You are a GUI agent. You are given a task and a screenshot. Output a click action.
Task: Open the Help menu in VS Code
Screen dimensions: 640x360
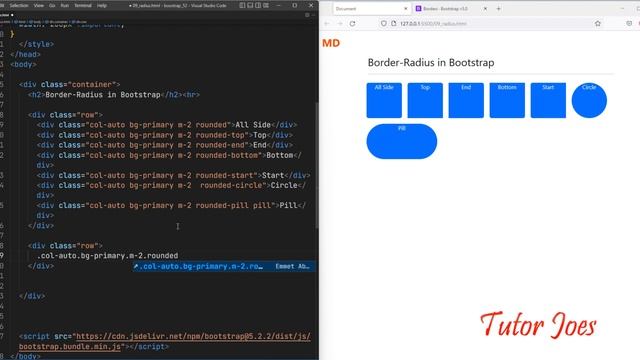tap(102, 5)
